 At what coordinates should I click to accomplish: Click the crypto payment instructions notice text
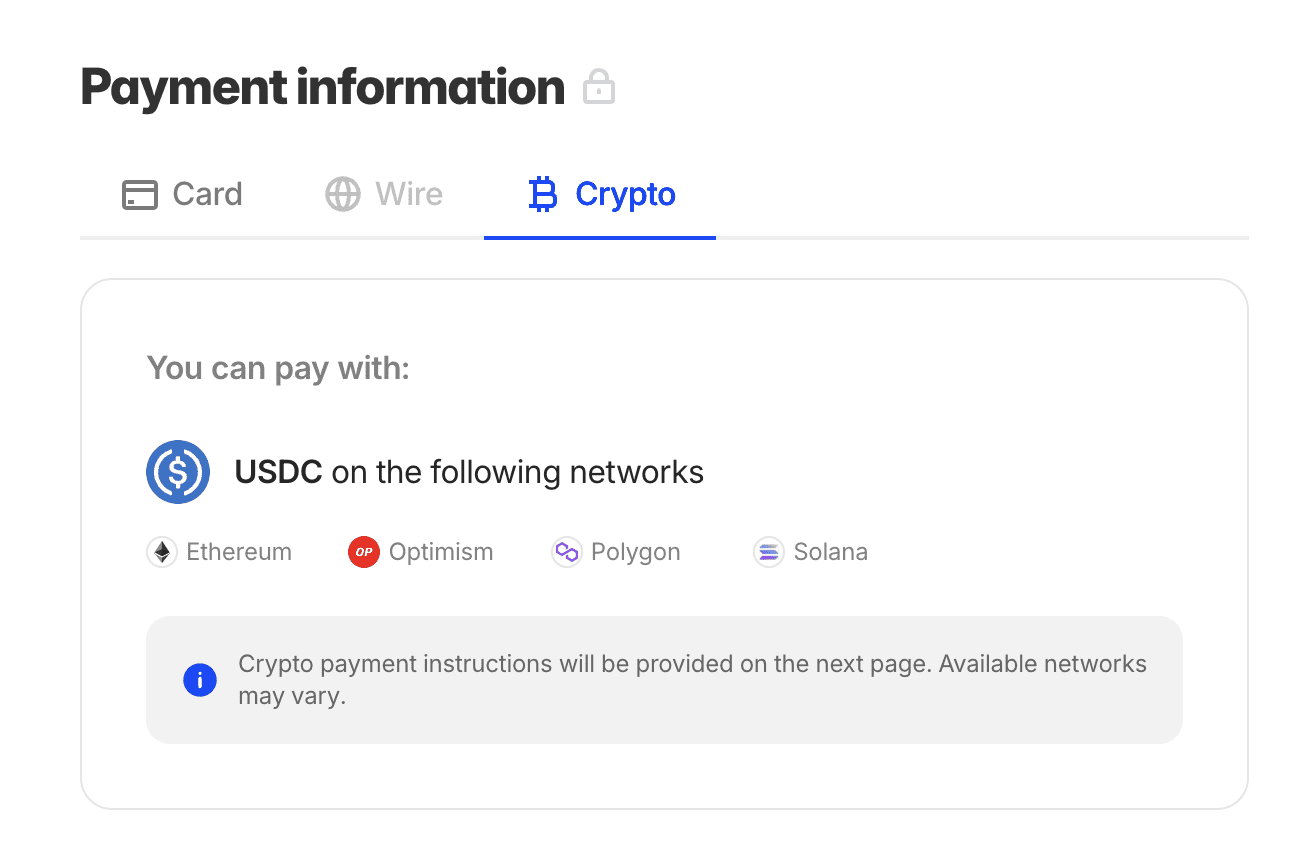pyautogui.click(x=692, y=680)
